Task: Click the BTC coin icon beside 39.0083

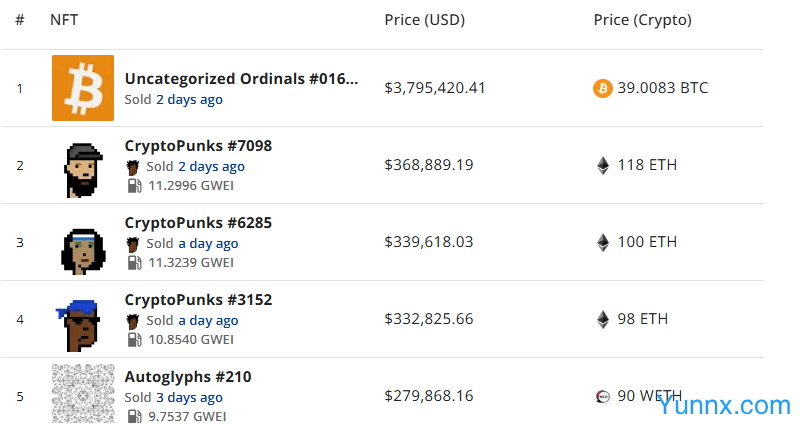Action: [602, 88]
